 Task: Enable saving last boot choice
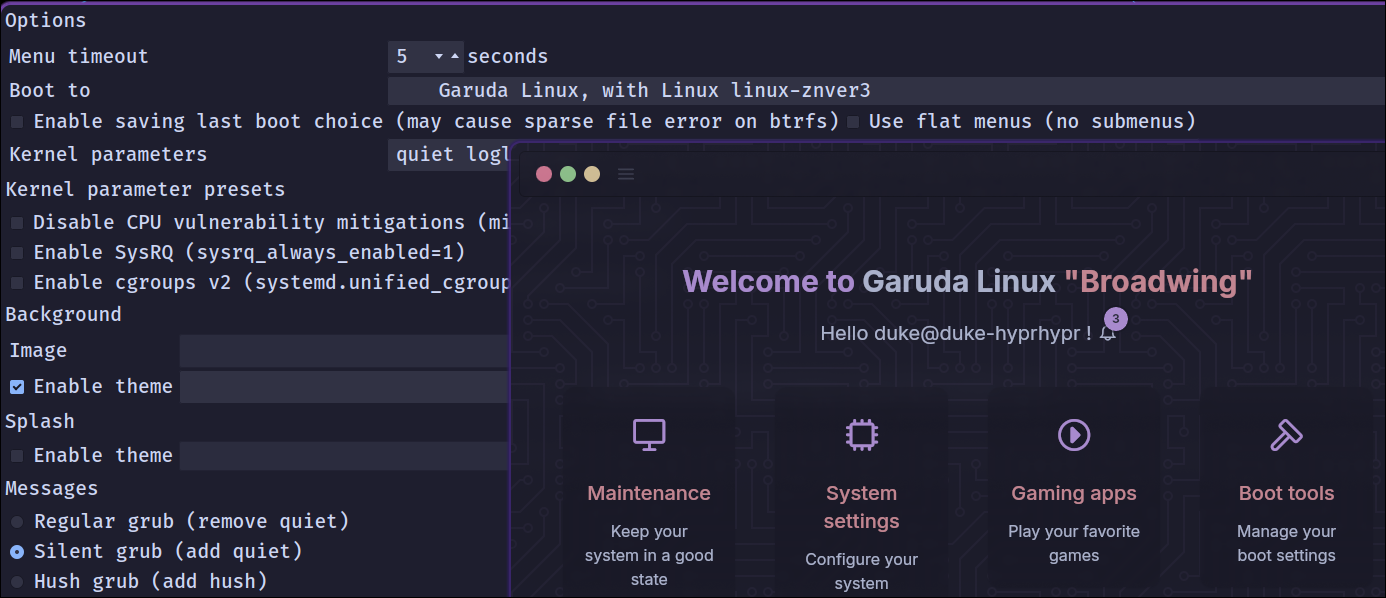(x=17, y=122)
